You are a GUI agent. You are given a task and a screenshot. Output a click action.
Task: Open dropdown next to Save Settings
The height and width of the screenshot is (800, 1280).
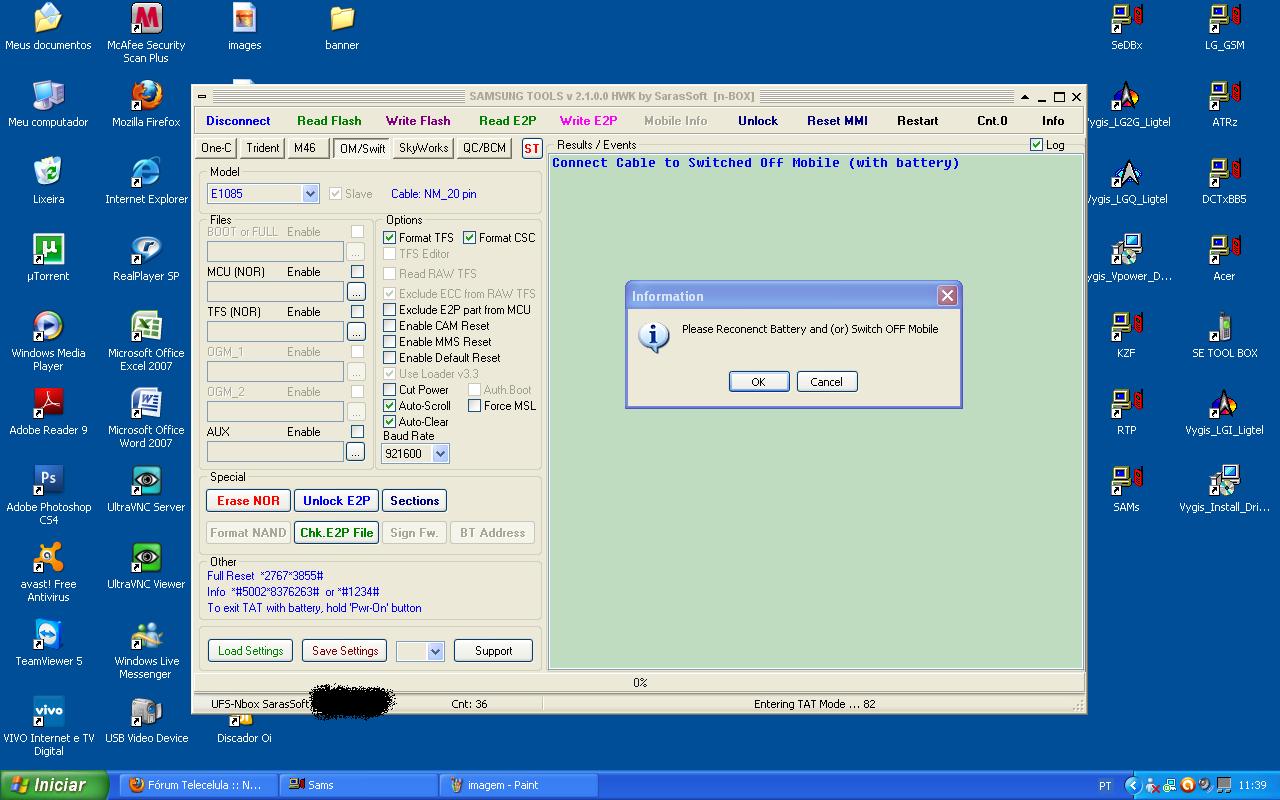point(435,651)
